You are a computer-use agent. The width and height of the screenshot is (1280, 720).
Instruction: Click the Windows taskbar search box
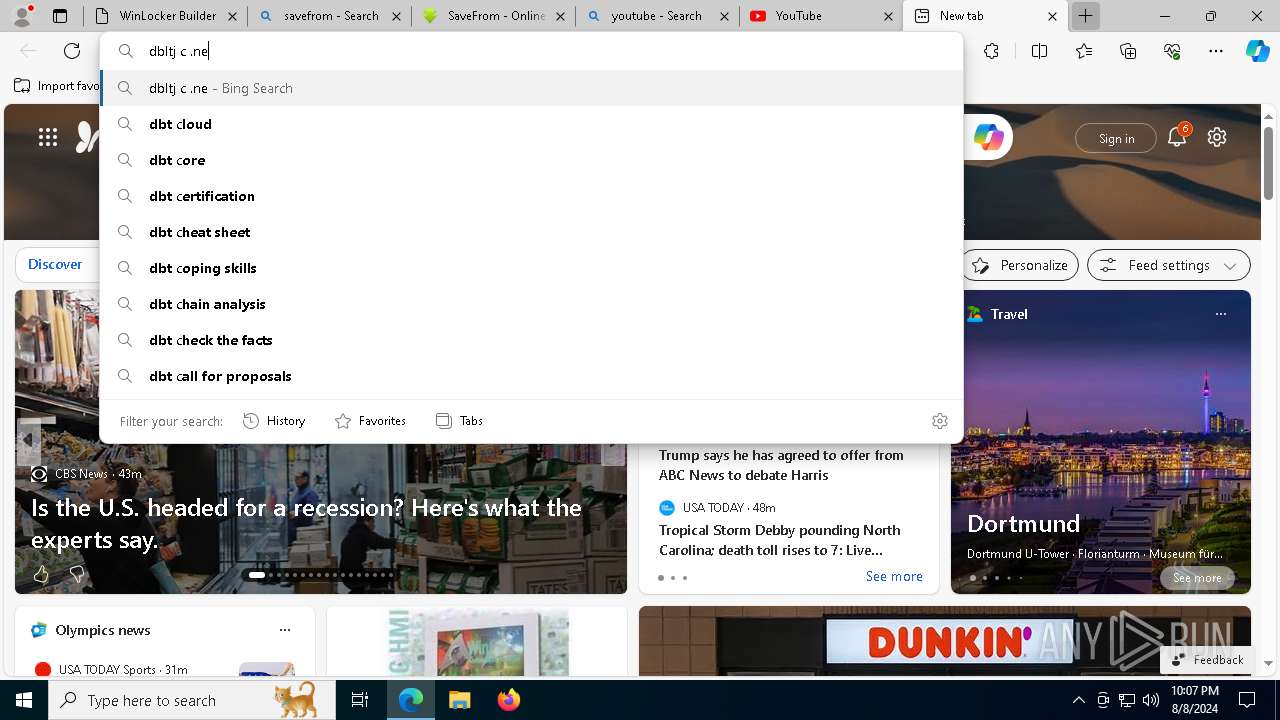(192, 700)
